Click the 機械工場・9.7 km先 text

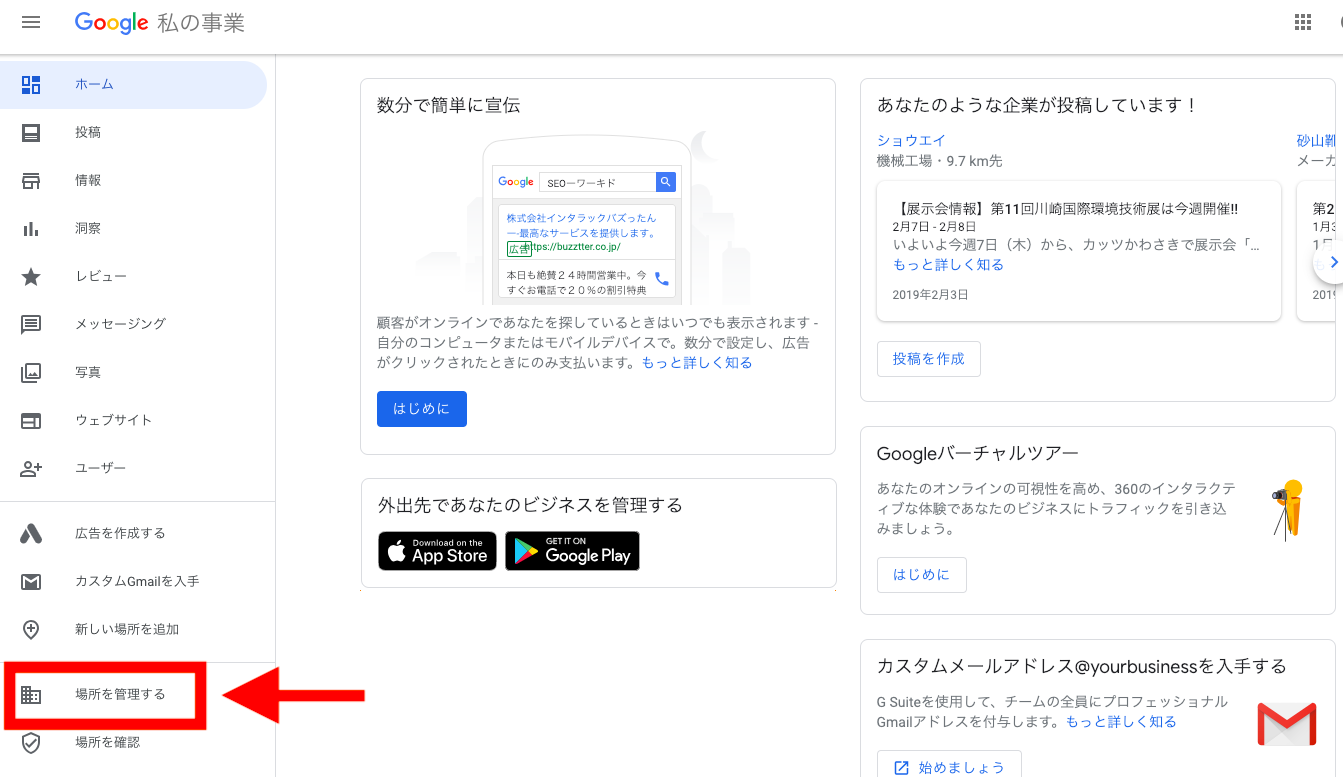point(939,161)
